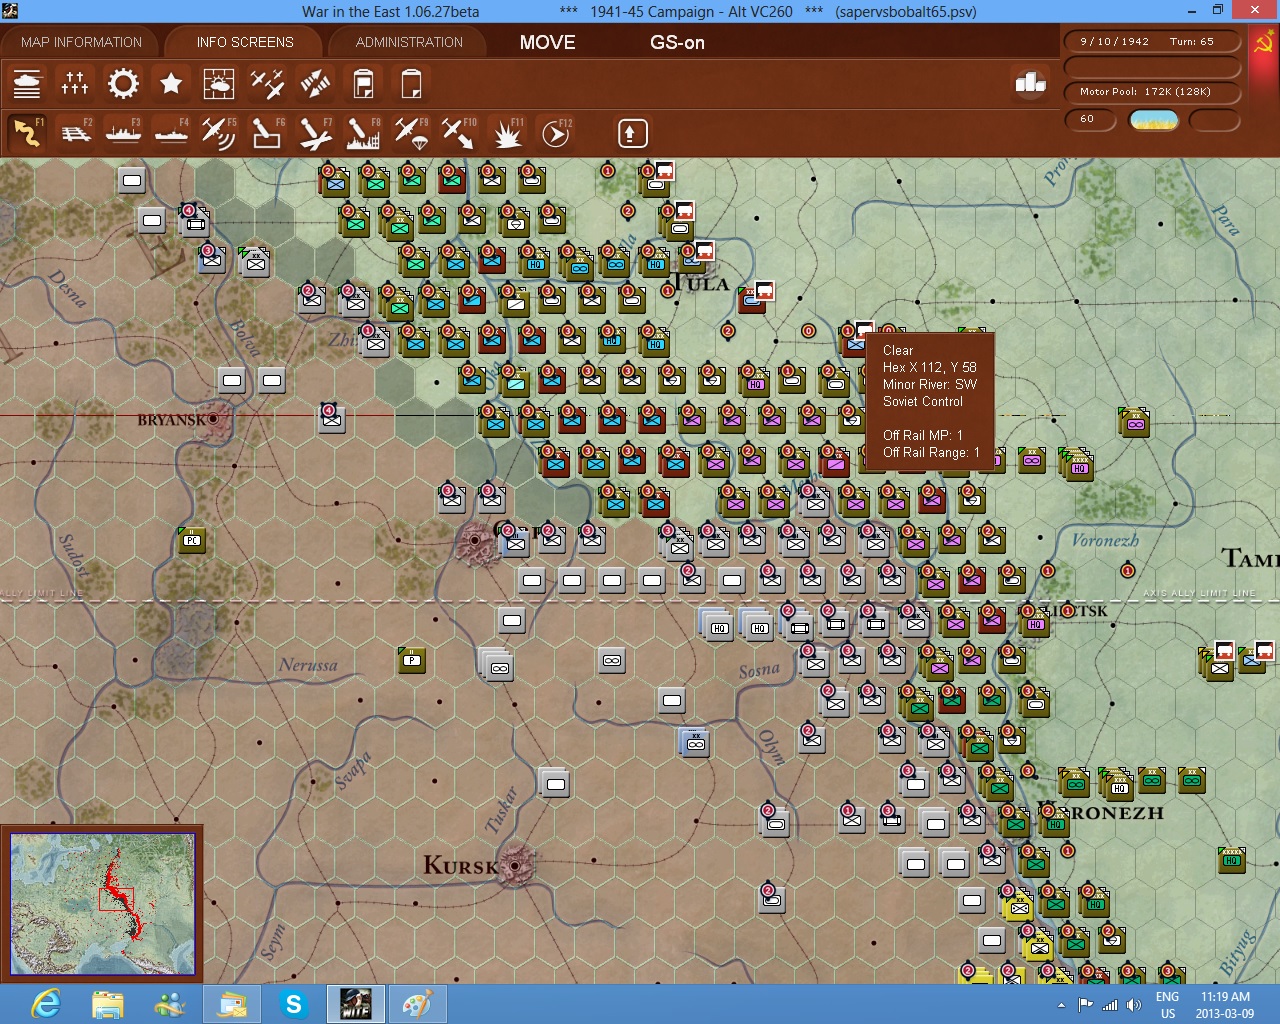Select the F10 air transfer mode icon
The height and width of the screenshot is (1024, 1280).
(x=459, y=132)
